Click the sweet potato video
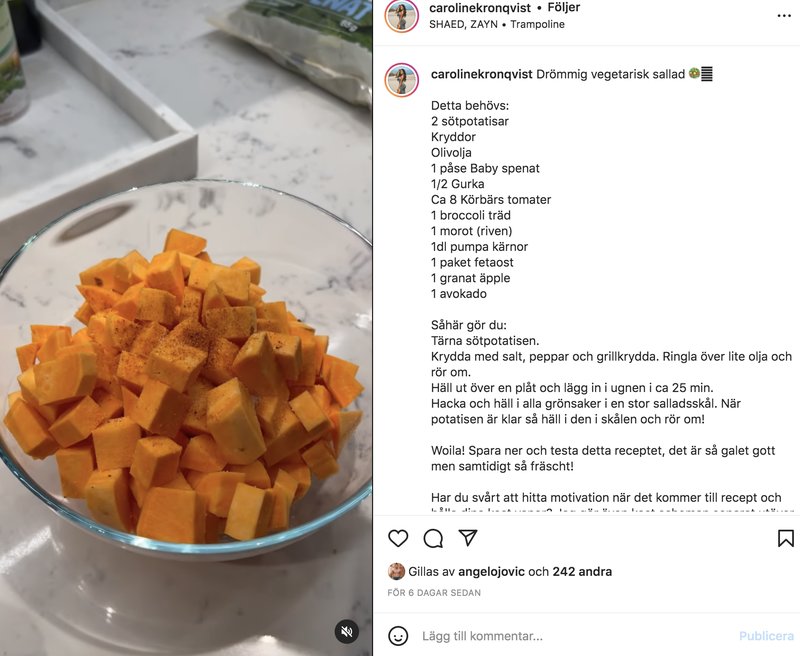Image resolution: width=800 pixels, height=656 pixels. (186, 328)
